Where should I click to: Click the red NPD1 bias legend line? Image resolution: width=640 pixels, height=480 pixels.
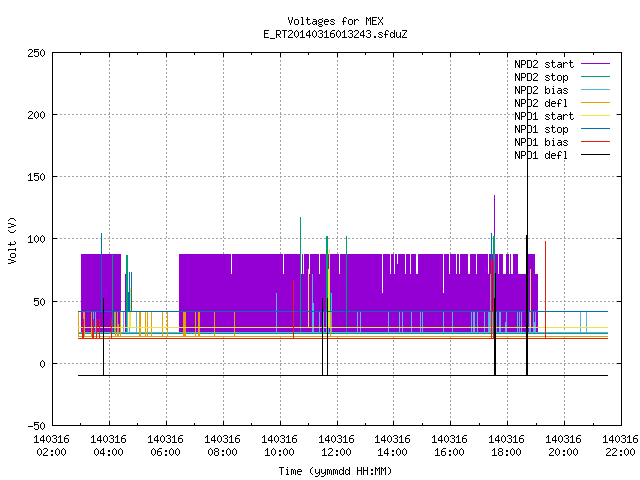[x=595, y=142]
